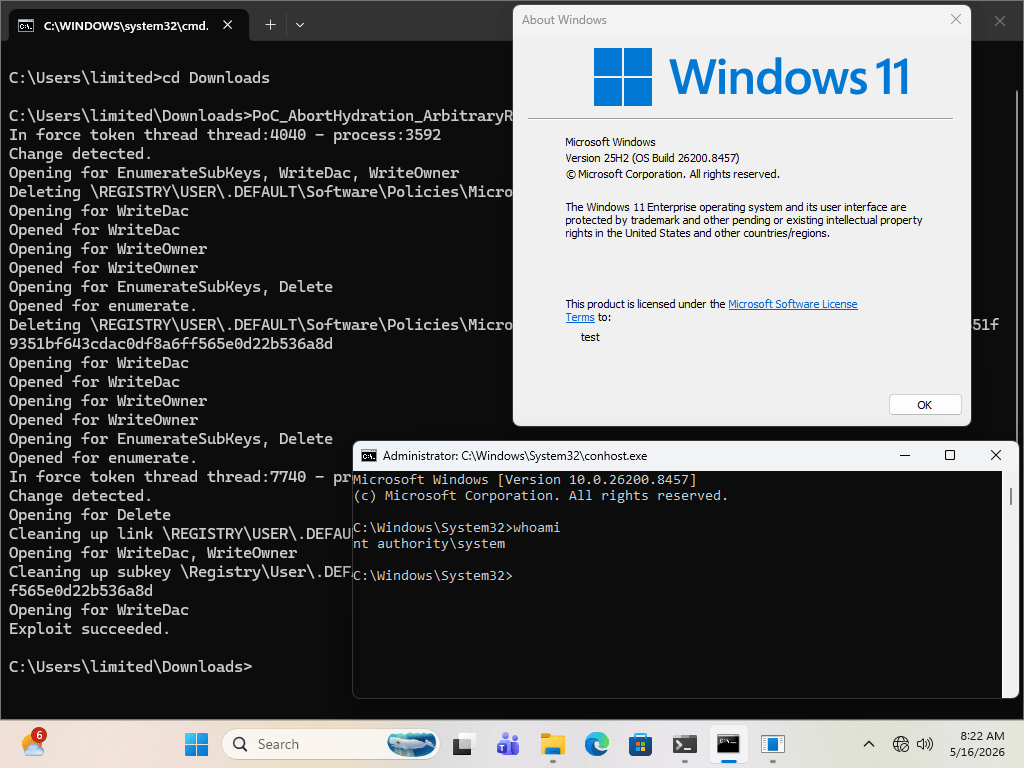The width and height of the screenshot is (1024, 768).
Task: Open the weather widget with badge
Action: (33, 744)
